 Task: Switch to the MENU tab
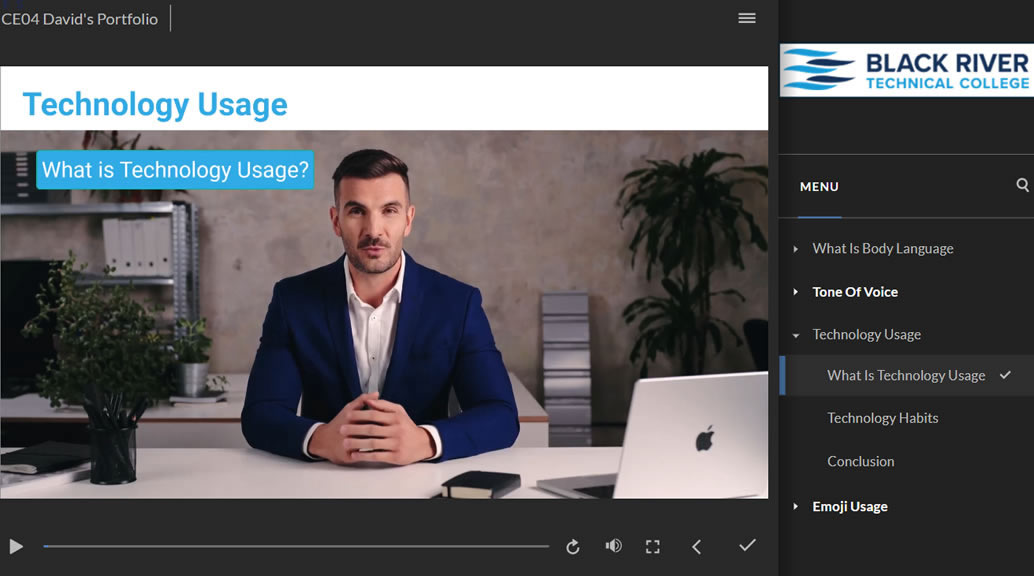click(819, 187)
